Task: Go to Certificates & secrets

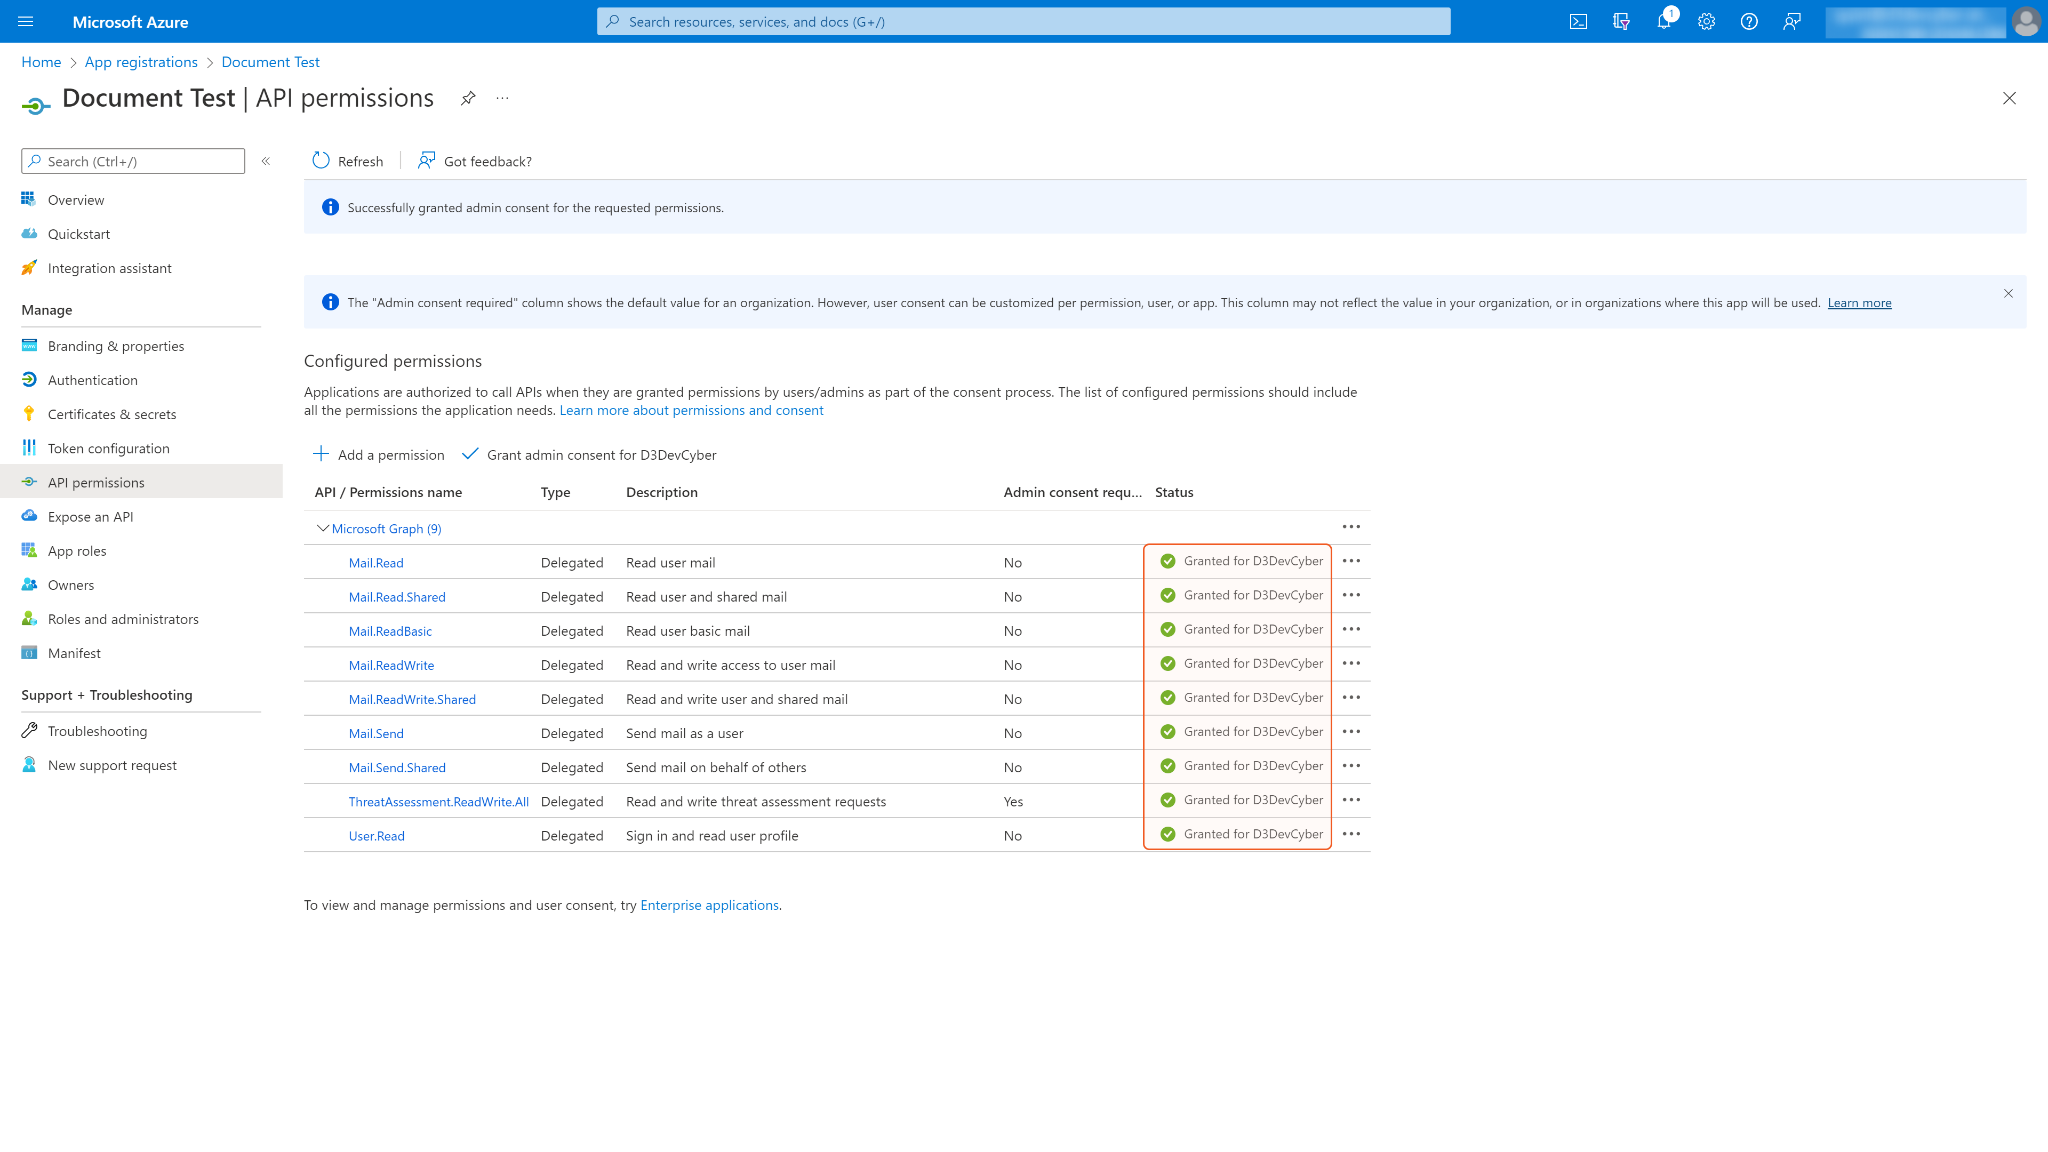Action: pos(111,414)
